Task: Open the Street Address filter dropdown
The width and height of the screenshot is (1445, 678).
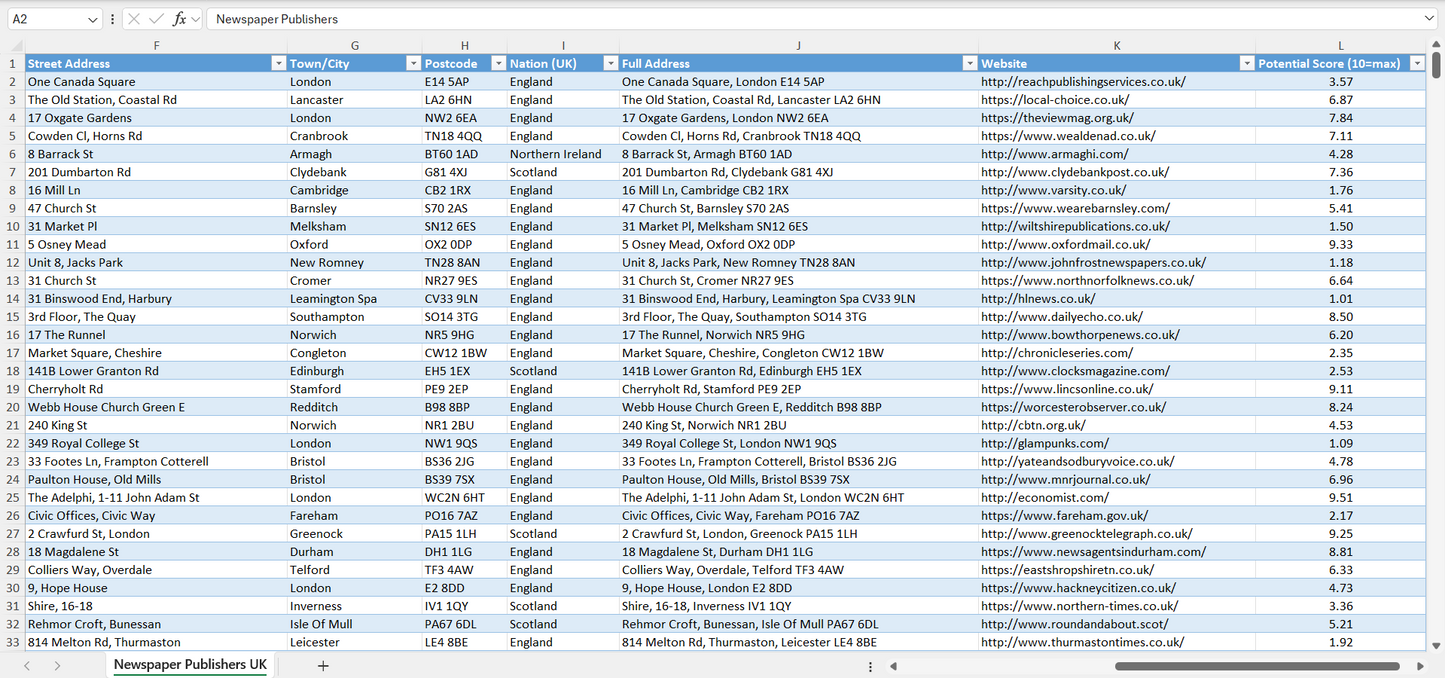Action: (279, 63)
